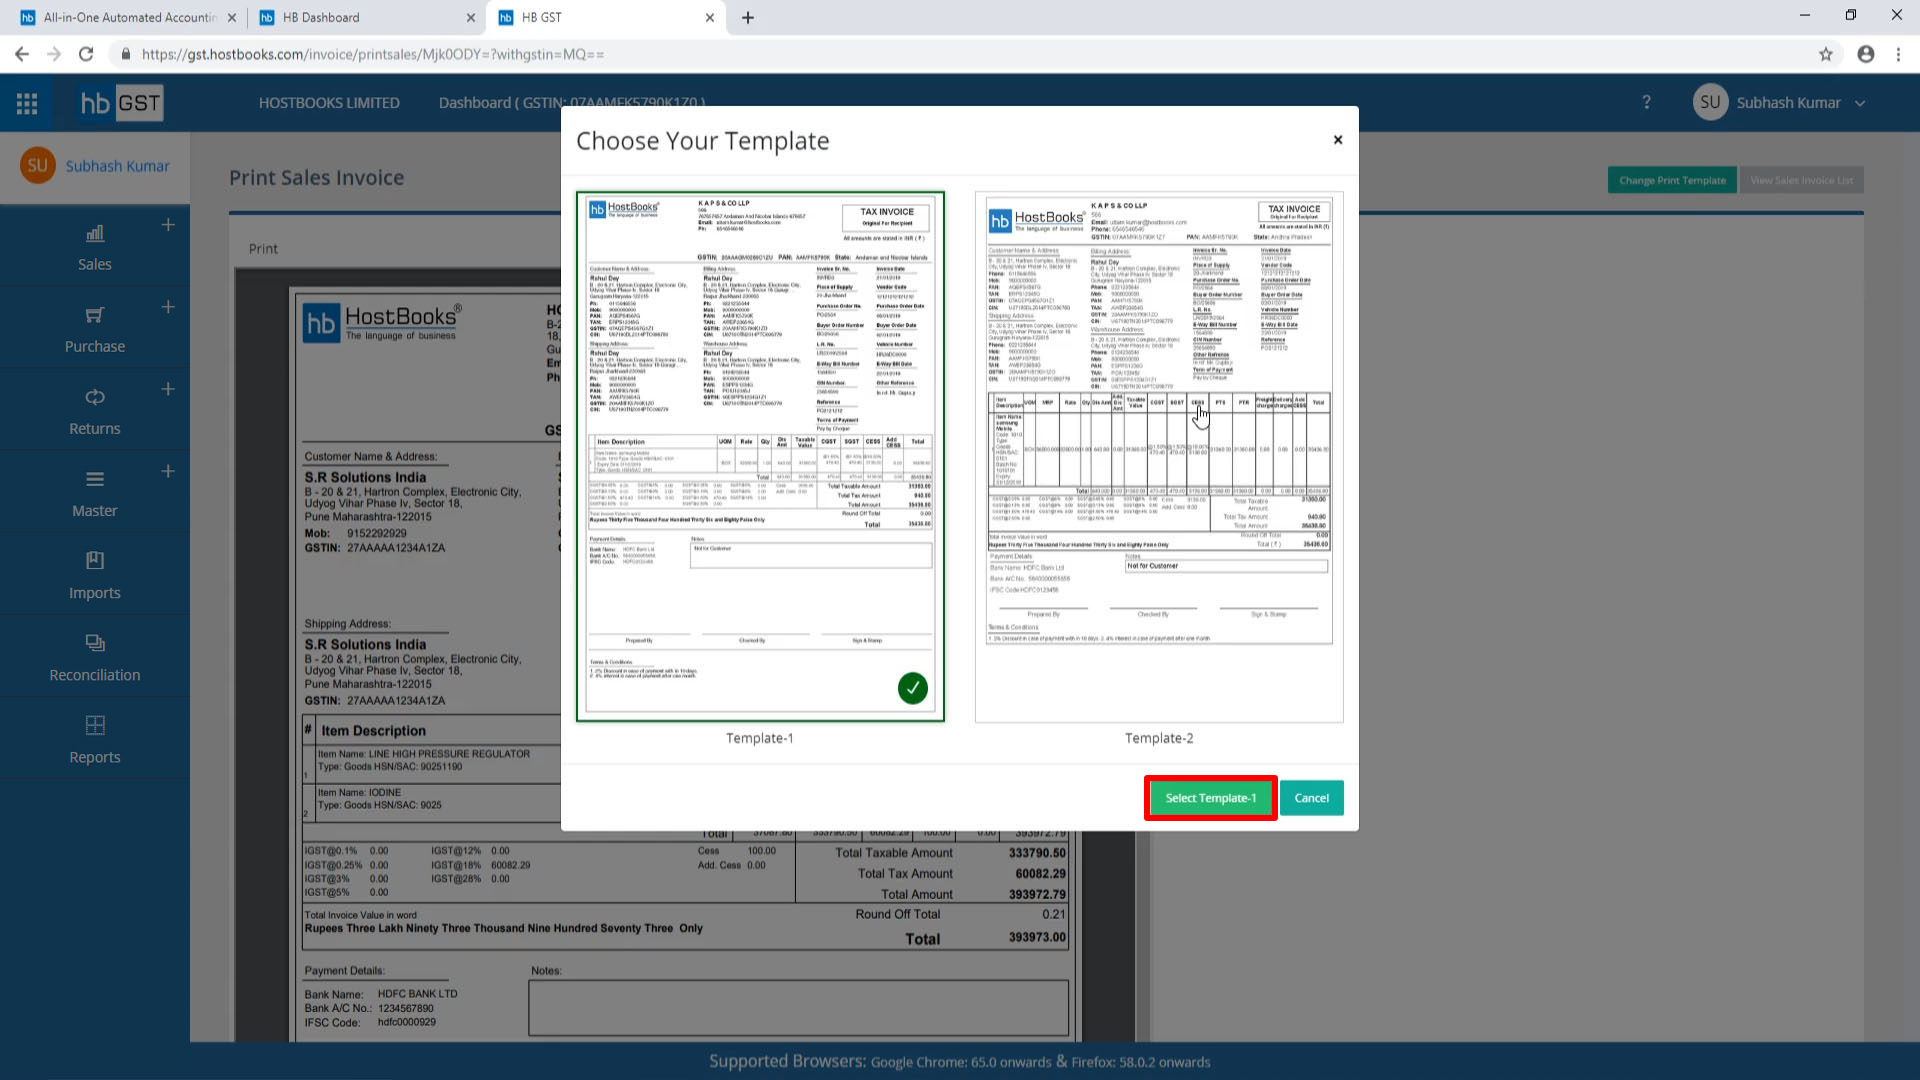Click Subhash Kumar name in sidebar
1920x1080 pixels.
click(118, 166)
